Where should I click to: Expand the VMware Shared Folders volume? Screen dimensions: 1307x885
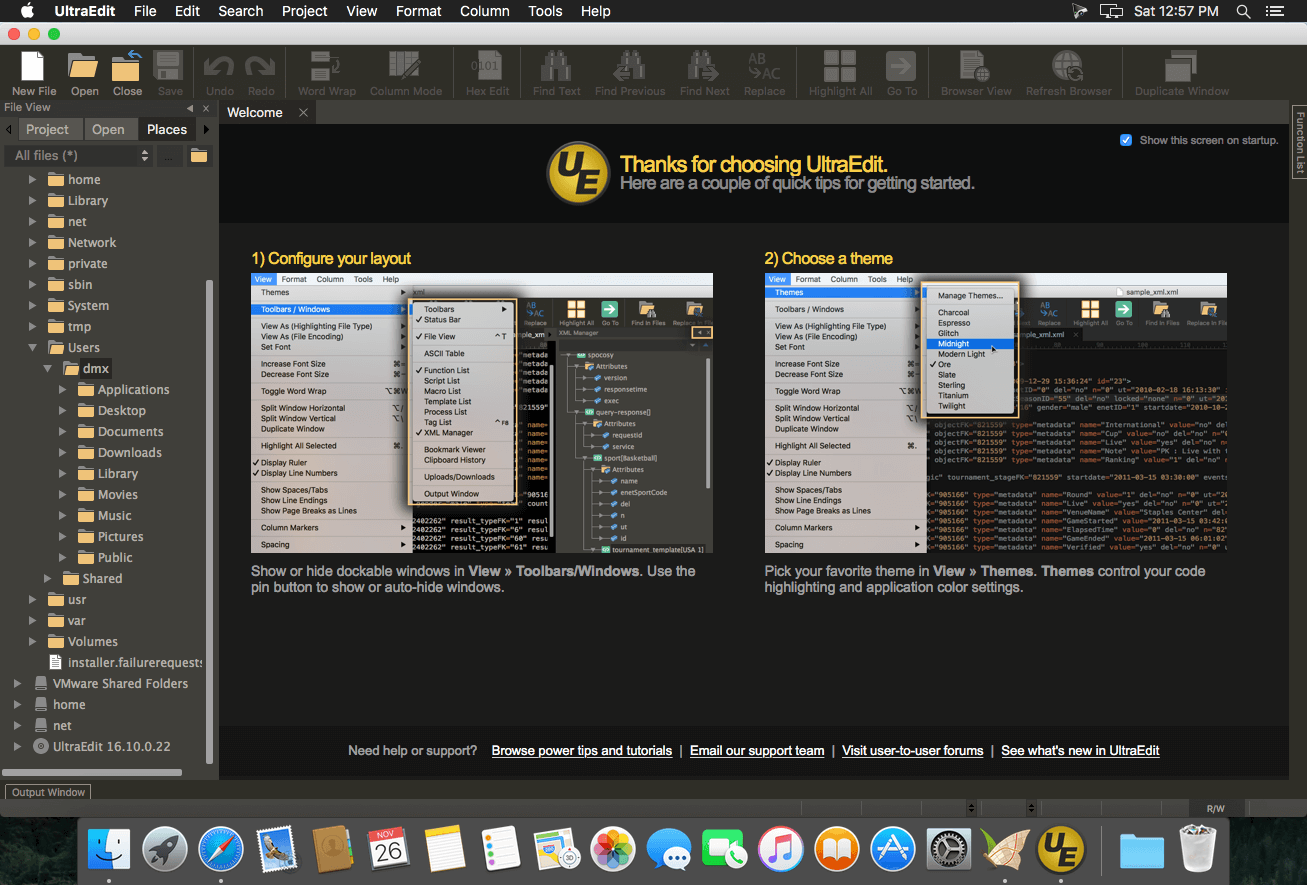click(17, 684)
